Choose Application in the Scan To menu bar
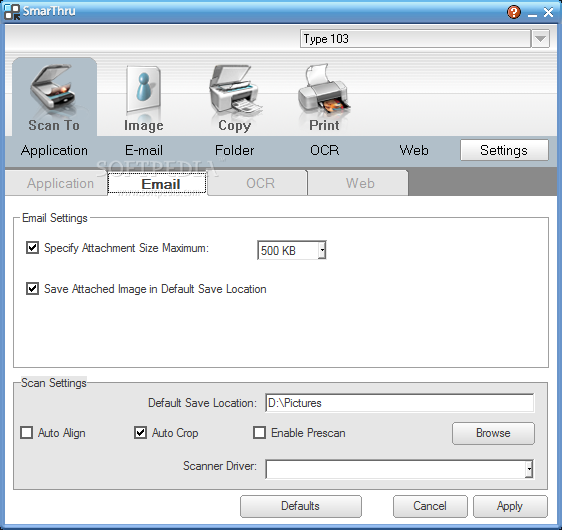 pos(54,150)
